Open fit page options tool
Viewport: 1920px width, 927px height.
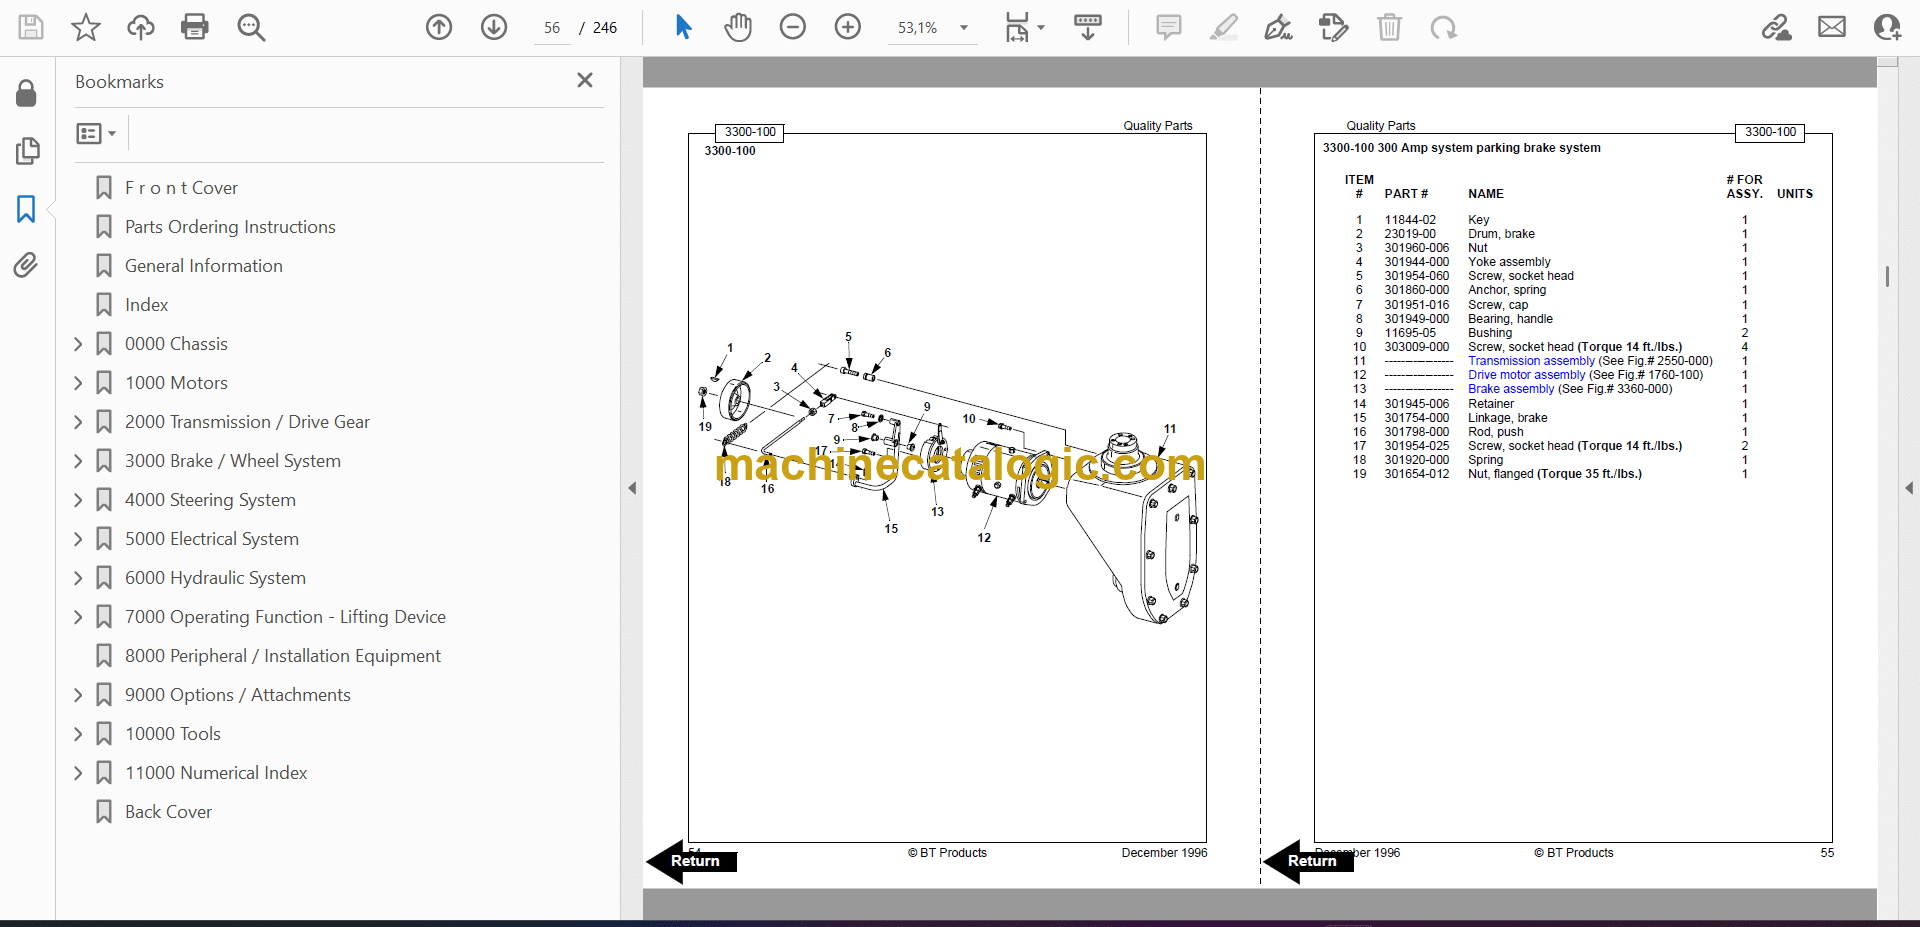[x=1017, y=27]
